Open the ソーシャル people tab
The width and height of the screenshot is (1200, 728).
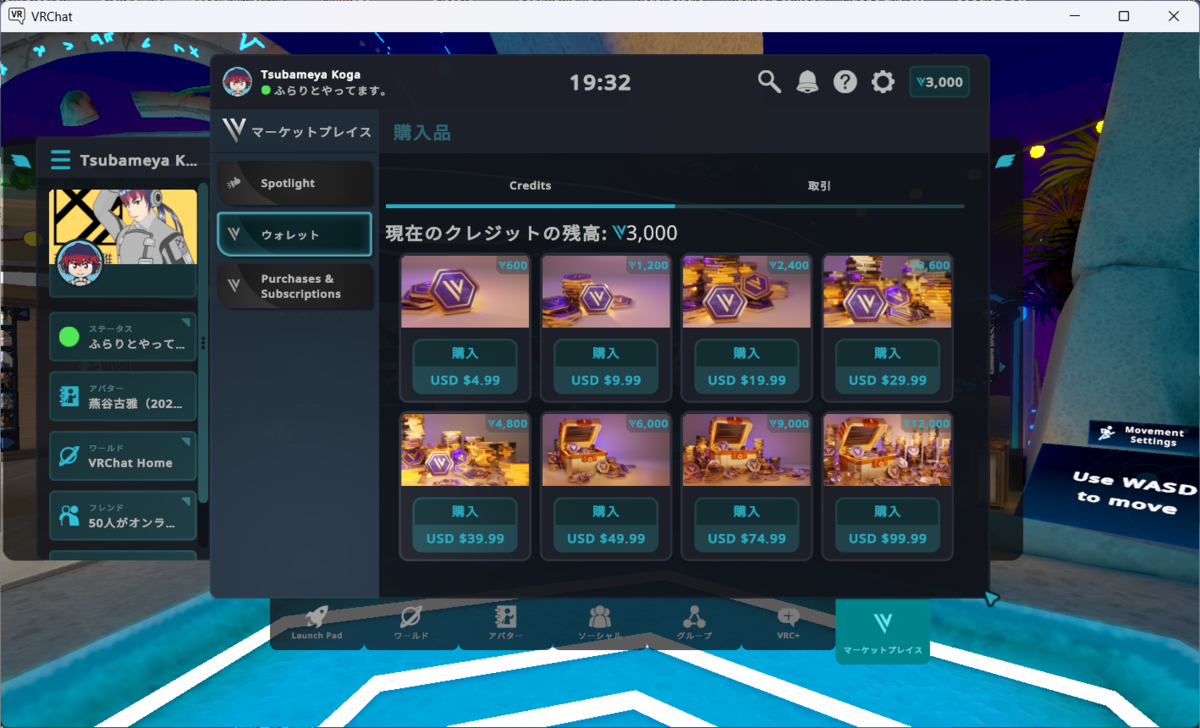[600, 623]
